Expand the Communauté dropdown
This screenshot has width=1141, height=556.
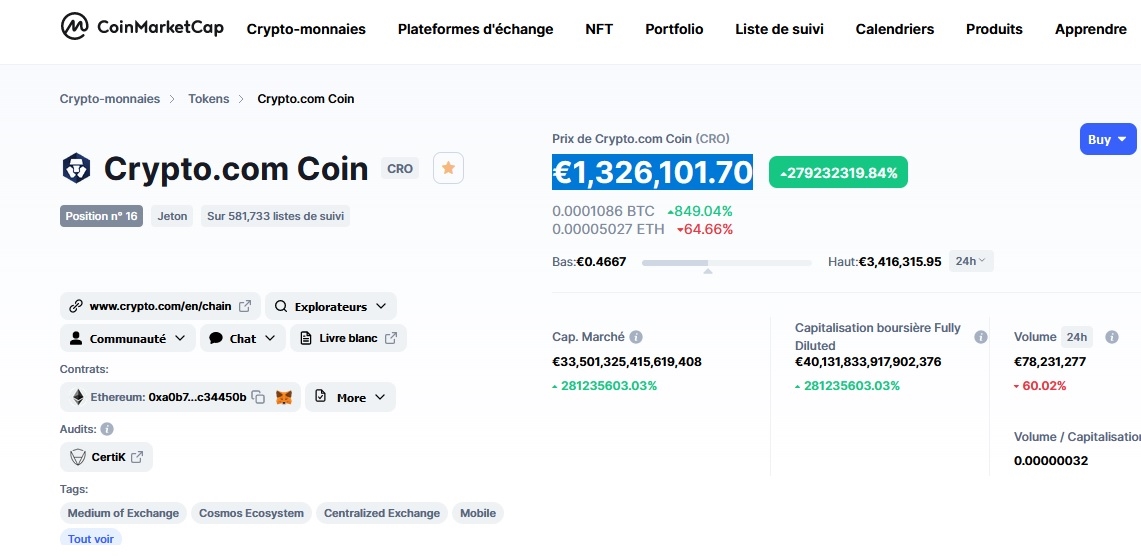click(127, 338)
